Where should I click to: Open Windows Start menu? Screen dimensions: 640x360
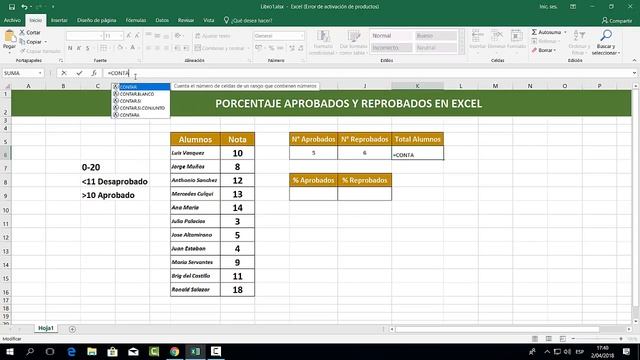tap(10, 351)
